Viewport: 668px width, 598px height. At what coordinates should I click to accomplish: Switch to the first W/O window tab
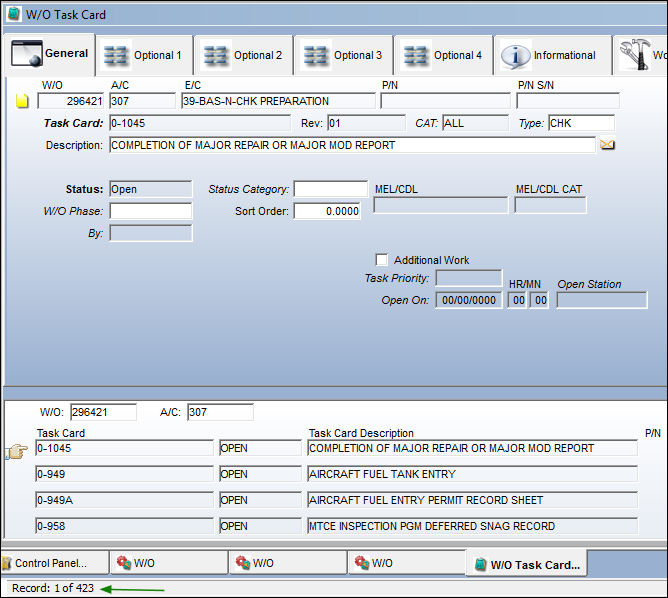pyautogui.click(x=169, y=563)
